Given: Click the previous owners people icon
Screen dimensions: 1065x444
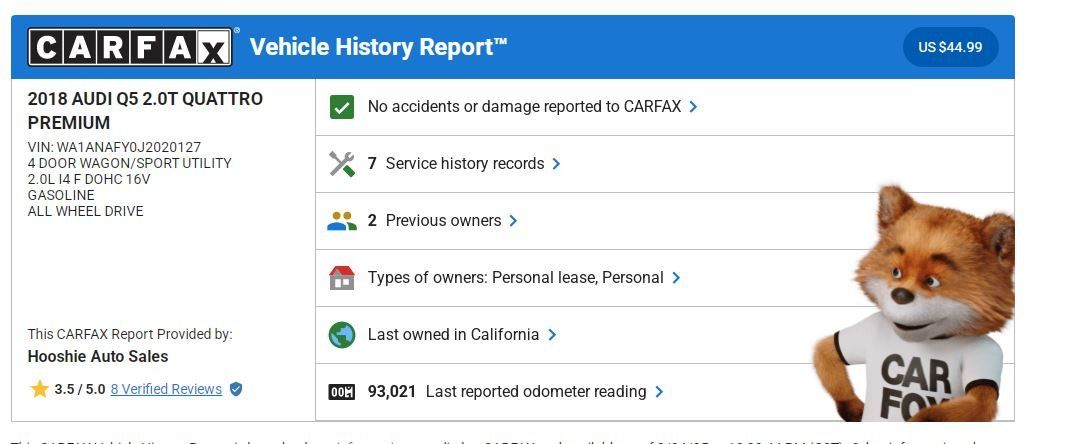Looking at the screenshot, I should 342,221.
